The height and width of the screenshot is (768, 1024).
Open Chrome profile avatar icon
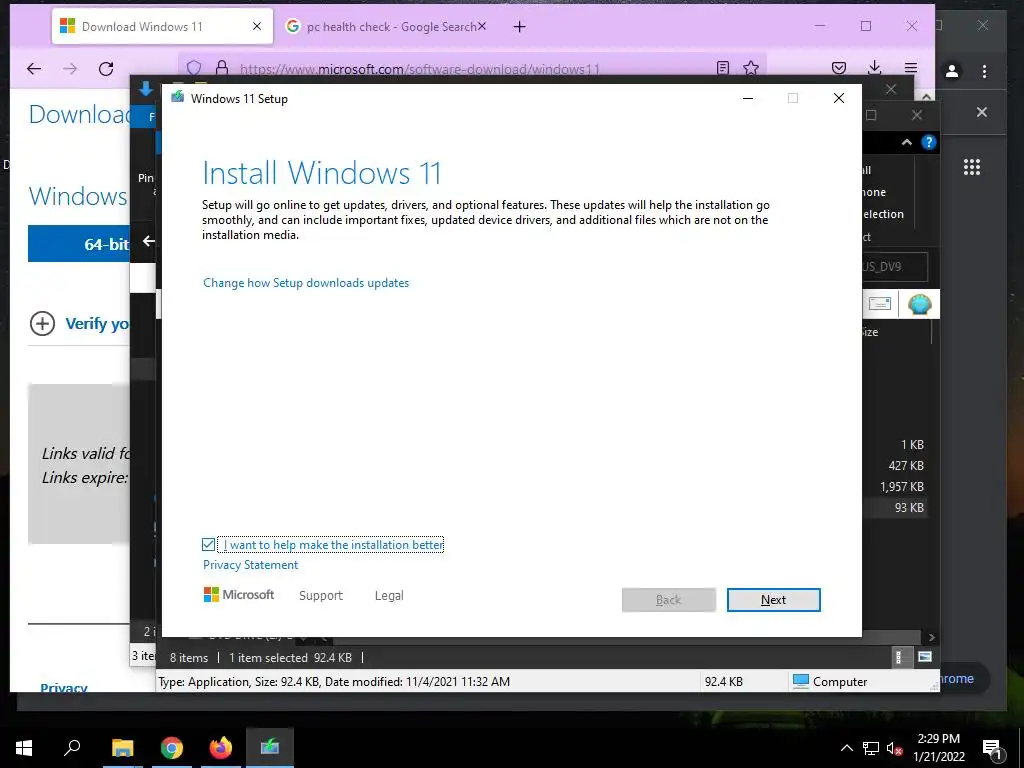(952, 71)
